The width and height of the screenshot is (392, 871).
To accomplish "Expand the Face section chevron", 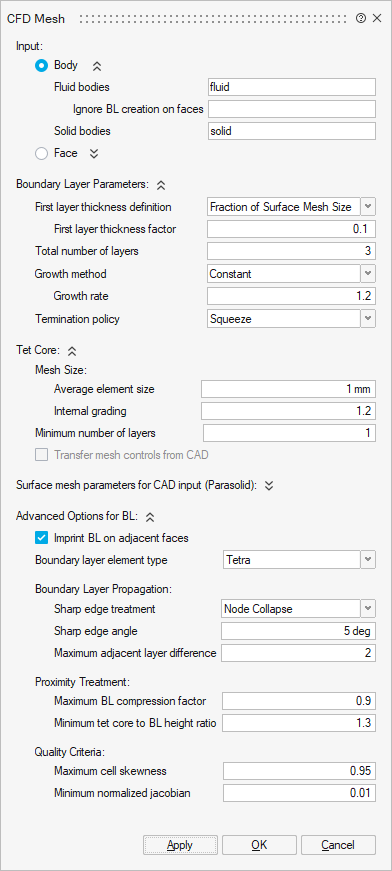I will (94, 154).
